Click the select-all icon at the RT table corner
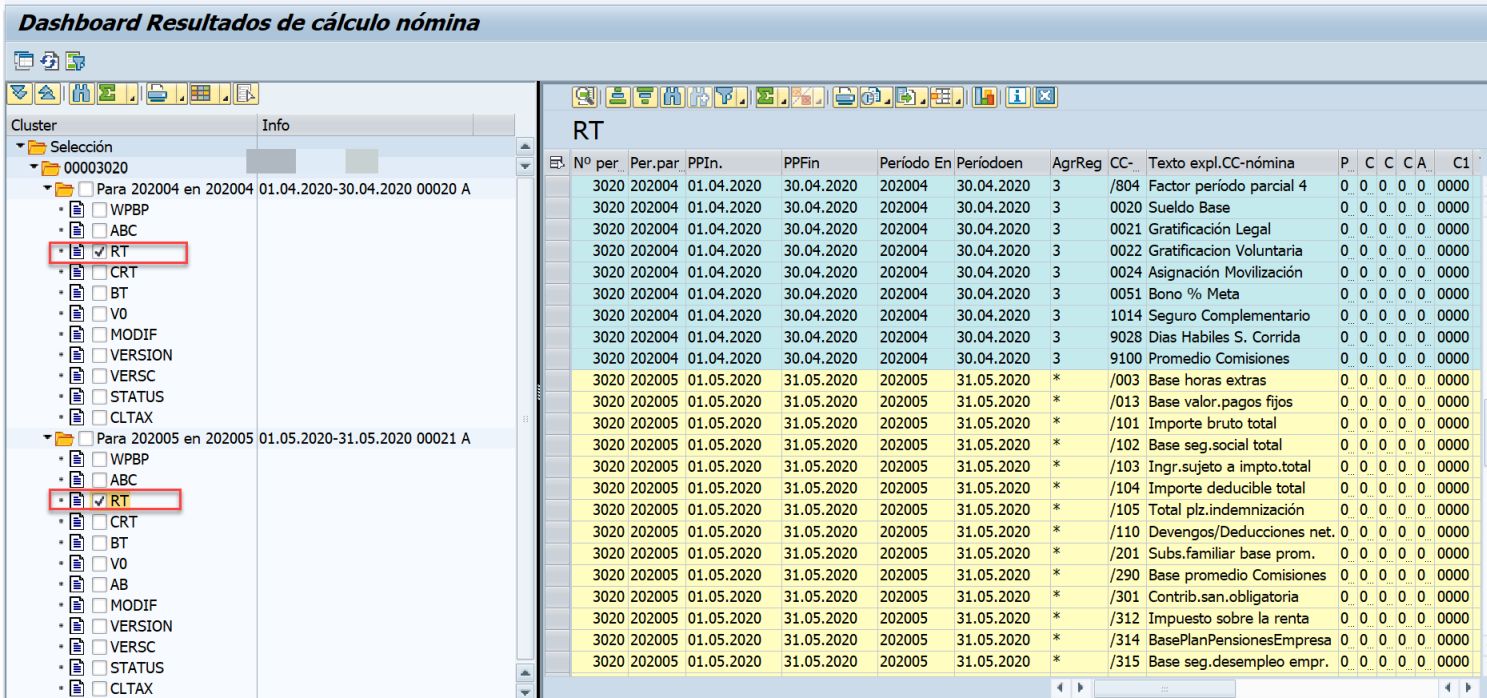This screenshot has height=698, width=1487. coord(557,162)
